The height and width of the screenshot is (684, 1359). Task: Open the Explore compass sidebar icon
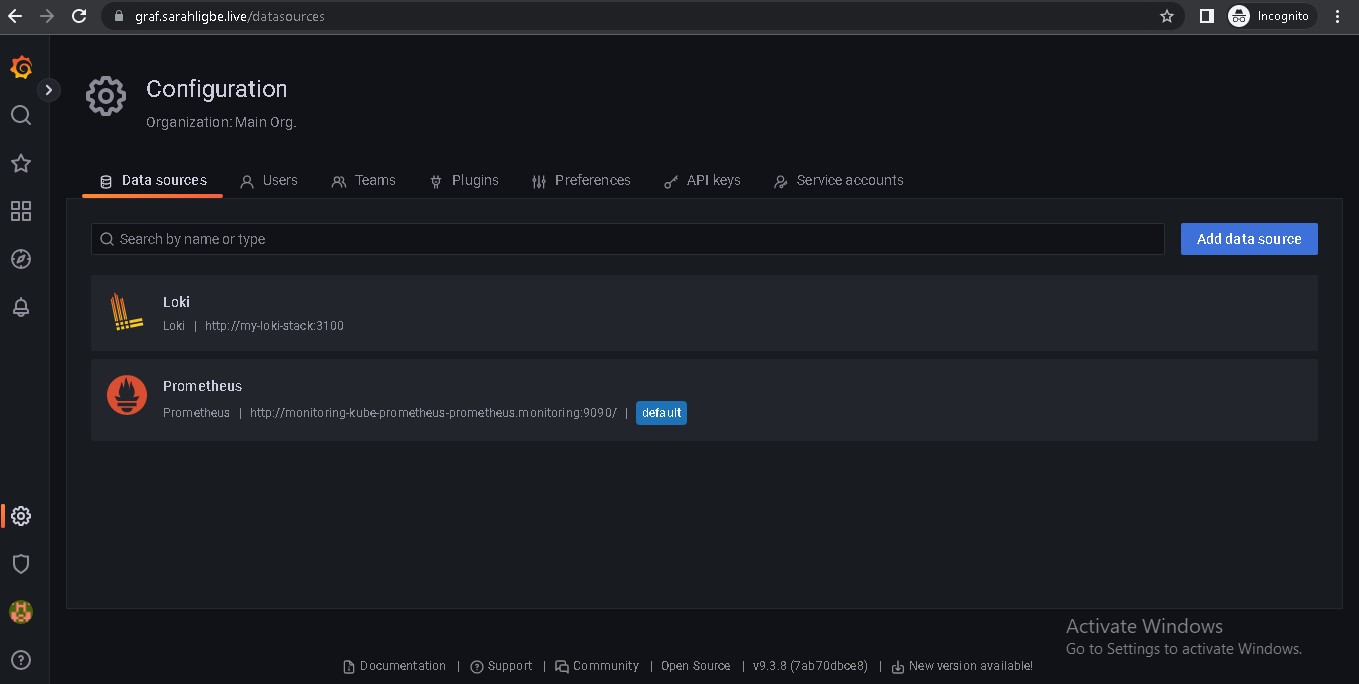click(21, 259)
